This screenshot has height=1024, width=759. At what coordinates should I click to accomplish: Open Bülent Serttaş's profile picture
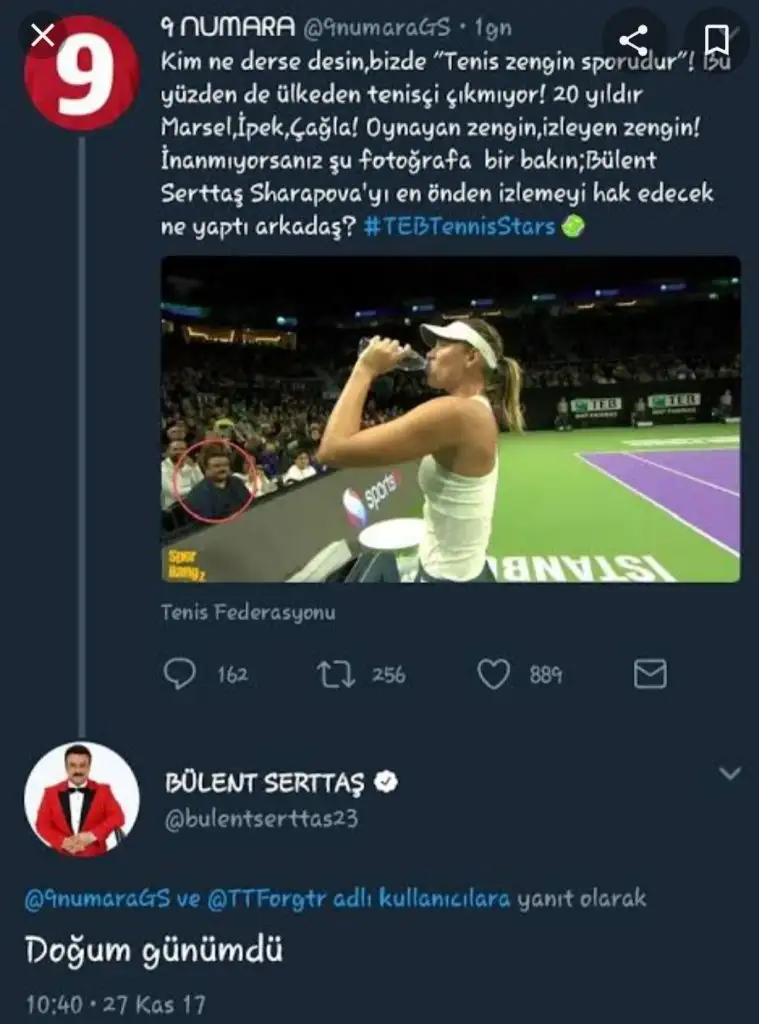pyautogui.click(x=81, y=798)
